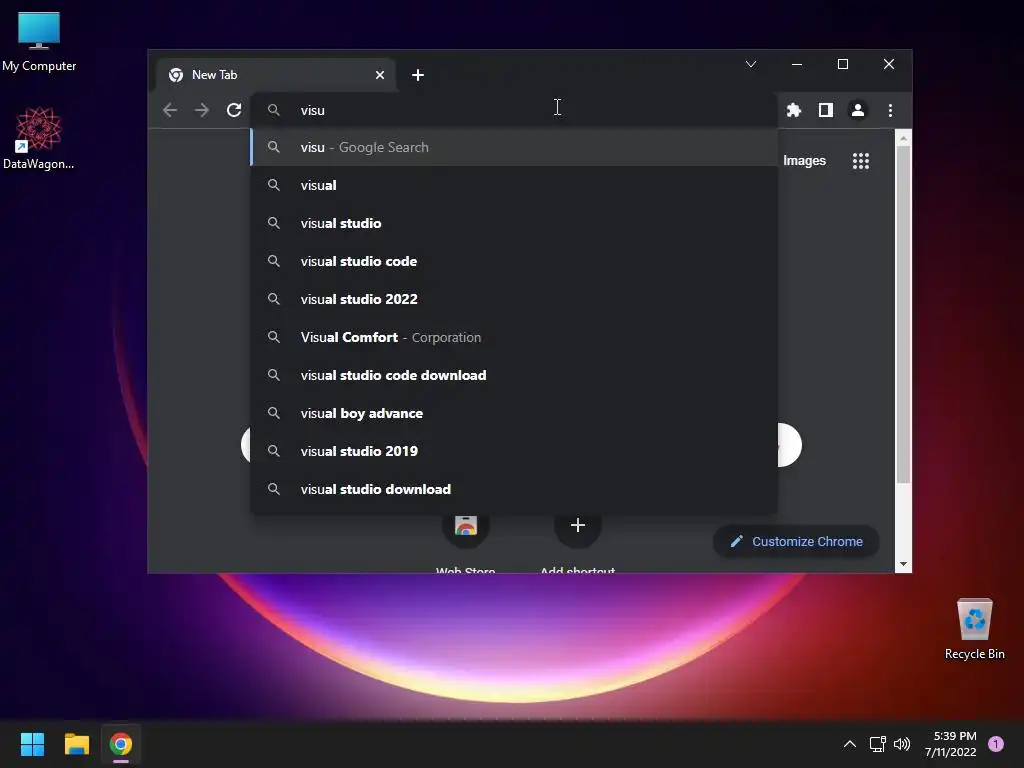The height and width of the screenshot is (768, 1024).
Task: Select the visual studio suggestion
Action: click(513, 223)
